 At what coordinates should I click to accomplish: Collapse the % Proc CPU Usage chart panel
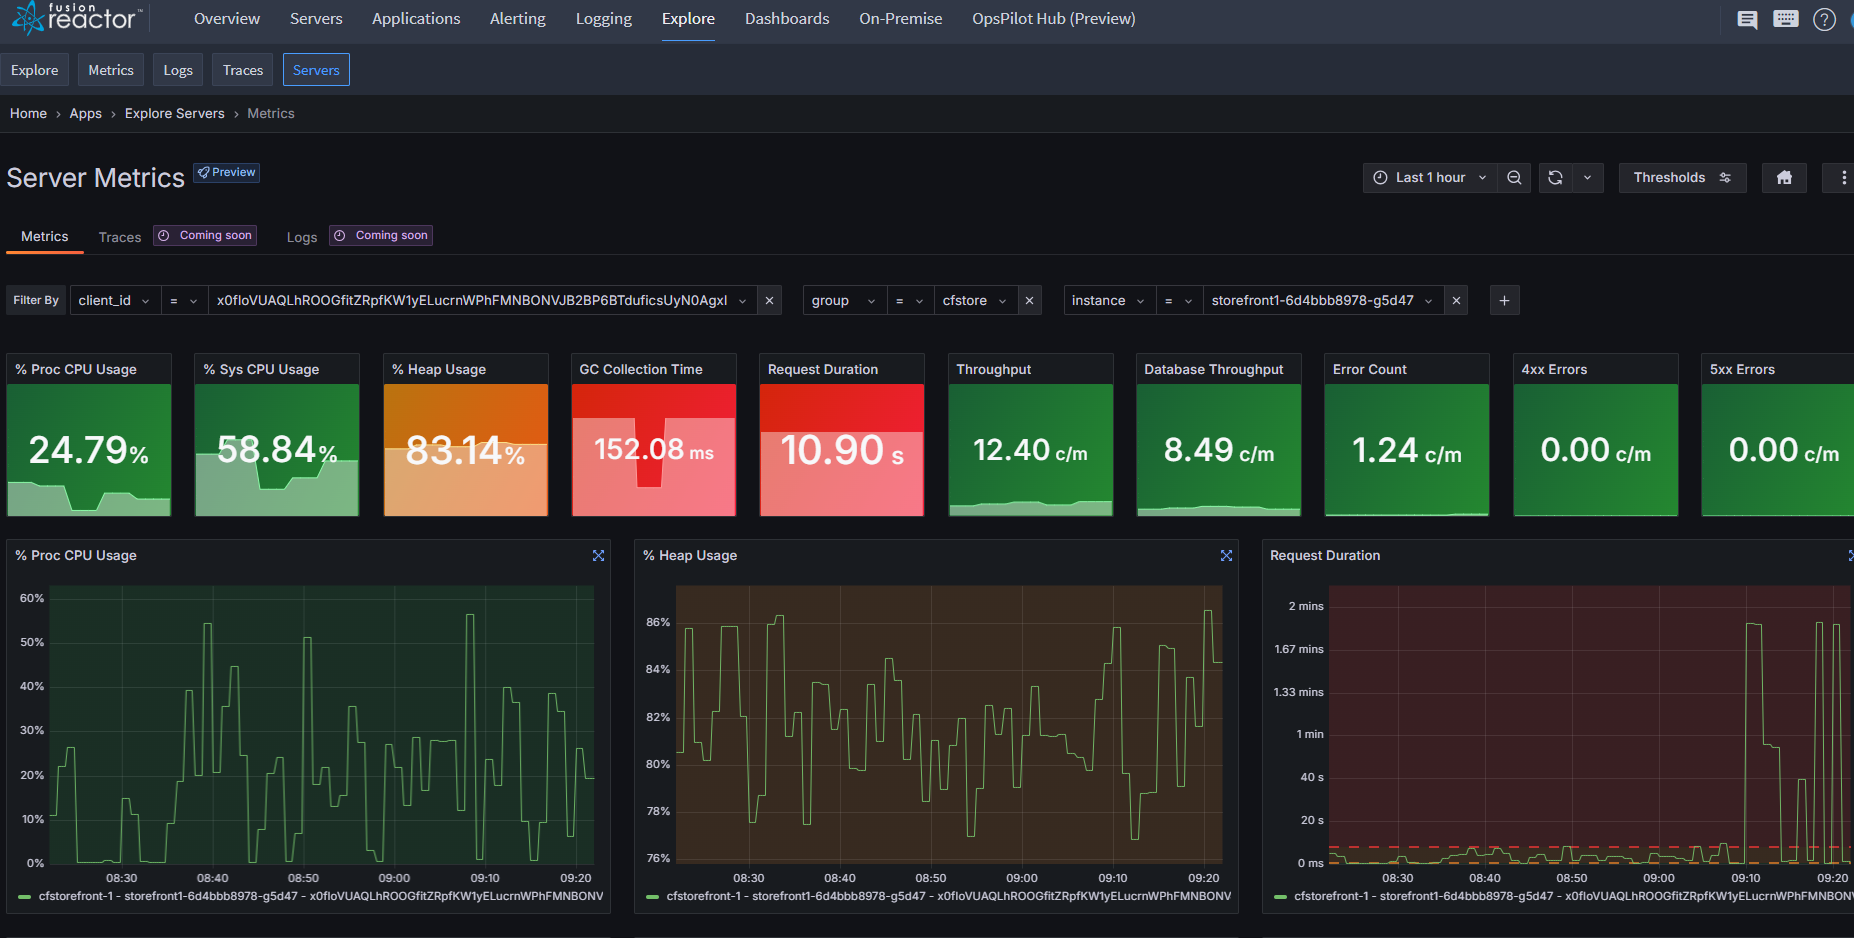(x=598, y=556)
